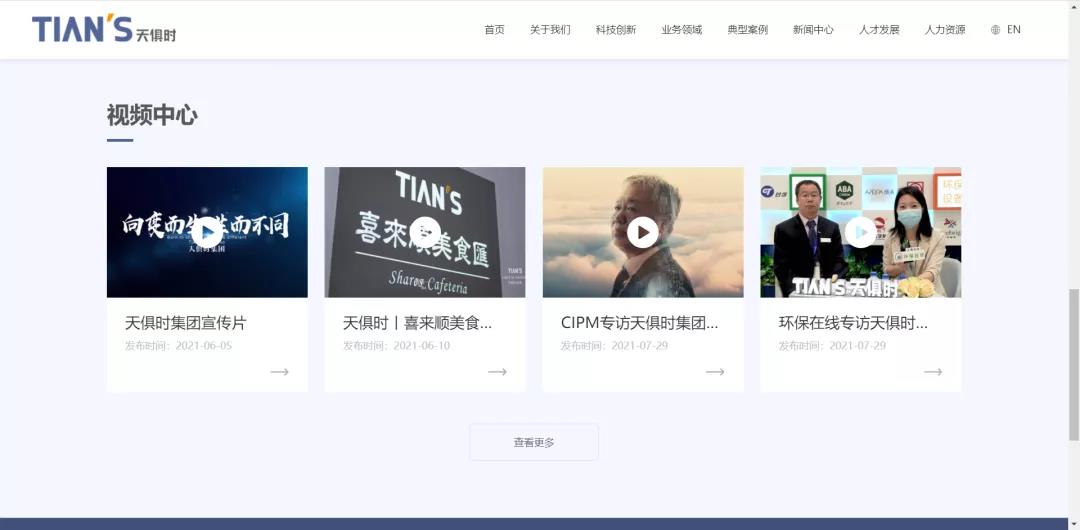Screen dimensions: 1080x530
Task: Open the 首页 menu item
Action: click(x=494, y=30)
